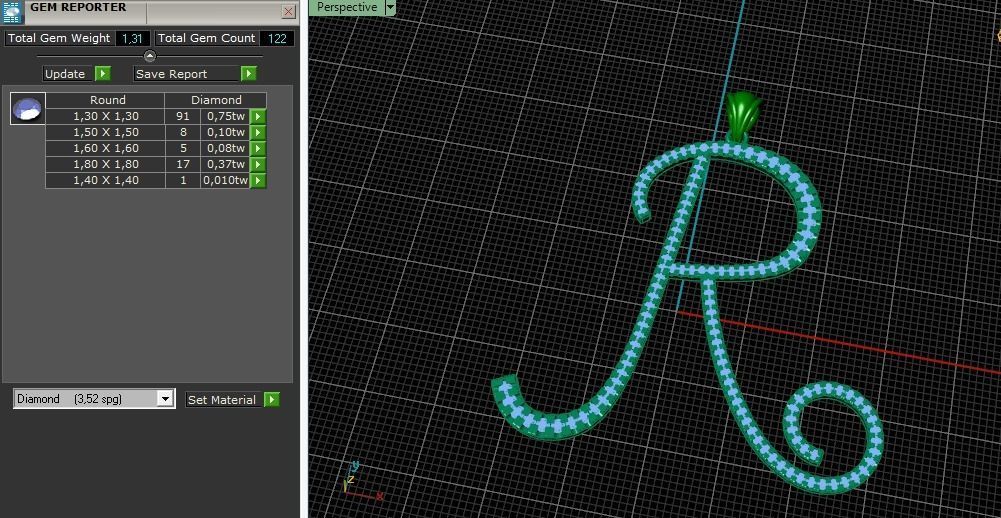Click the Update green arrow button

103,73
